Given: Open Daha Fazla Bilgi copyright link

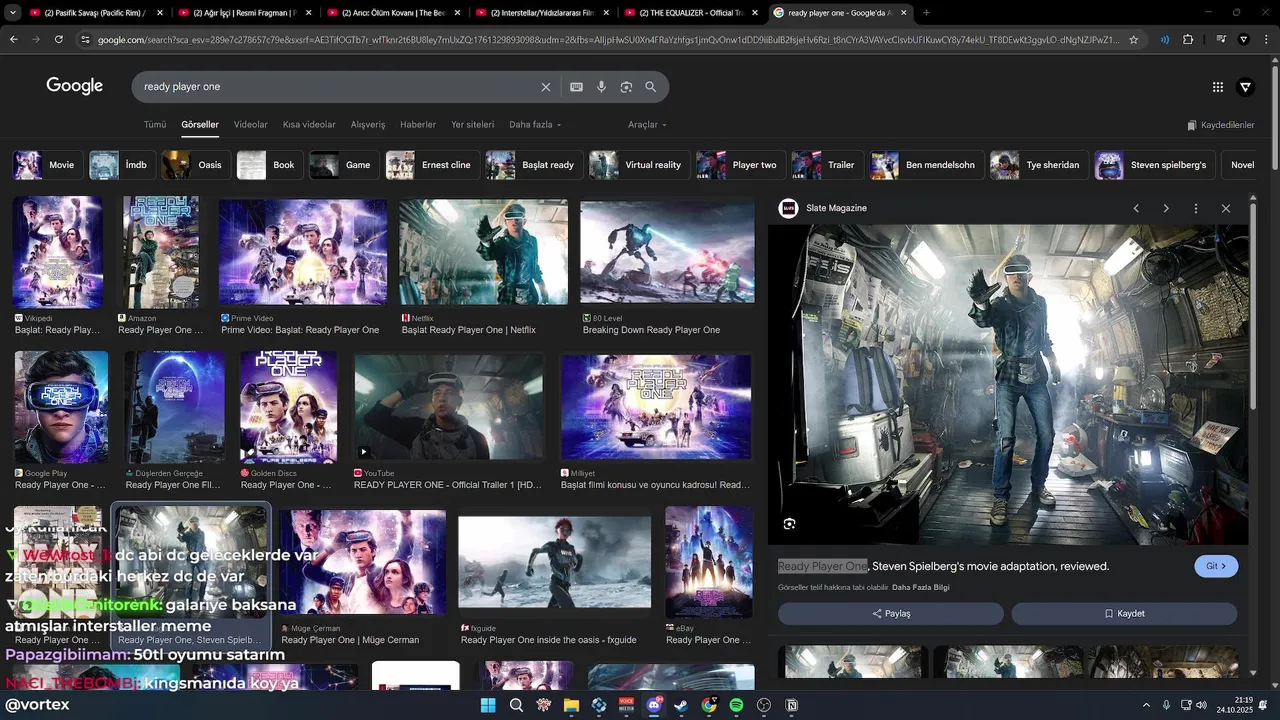Looking at the screenshot, I should [x=920, y=588].
